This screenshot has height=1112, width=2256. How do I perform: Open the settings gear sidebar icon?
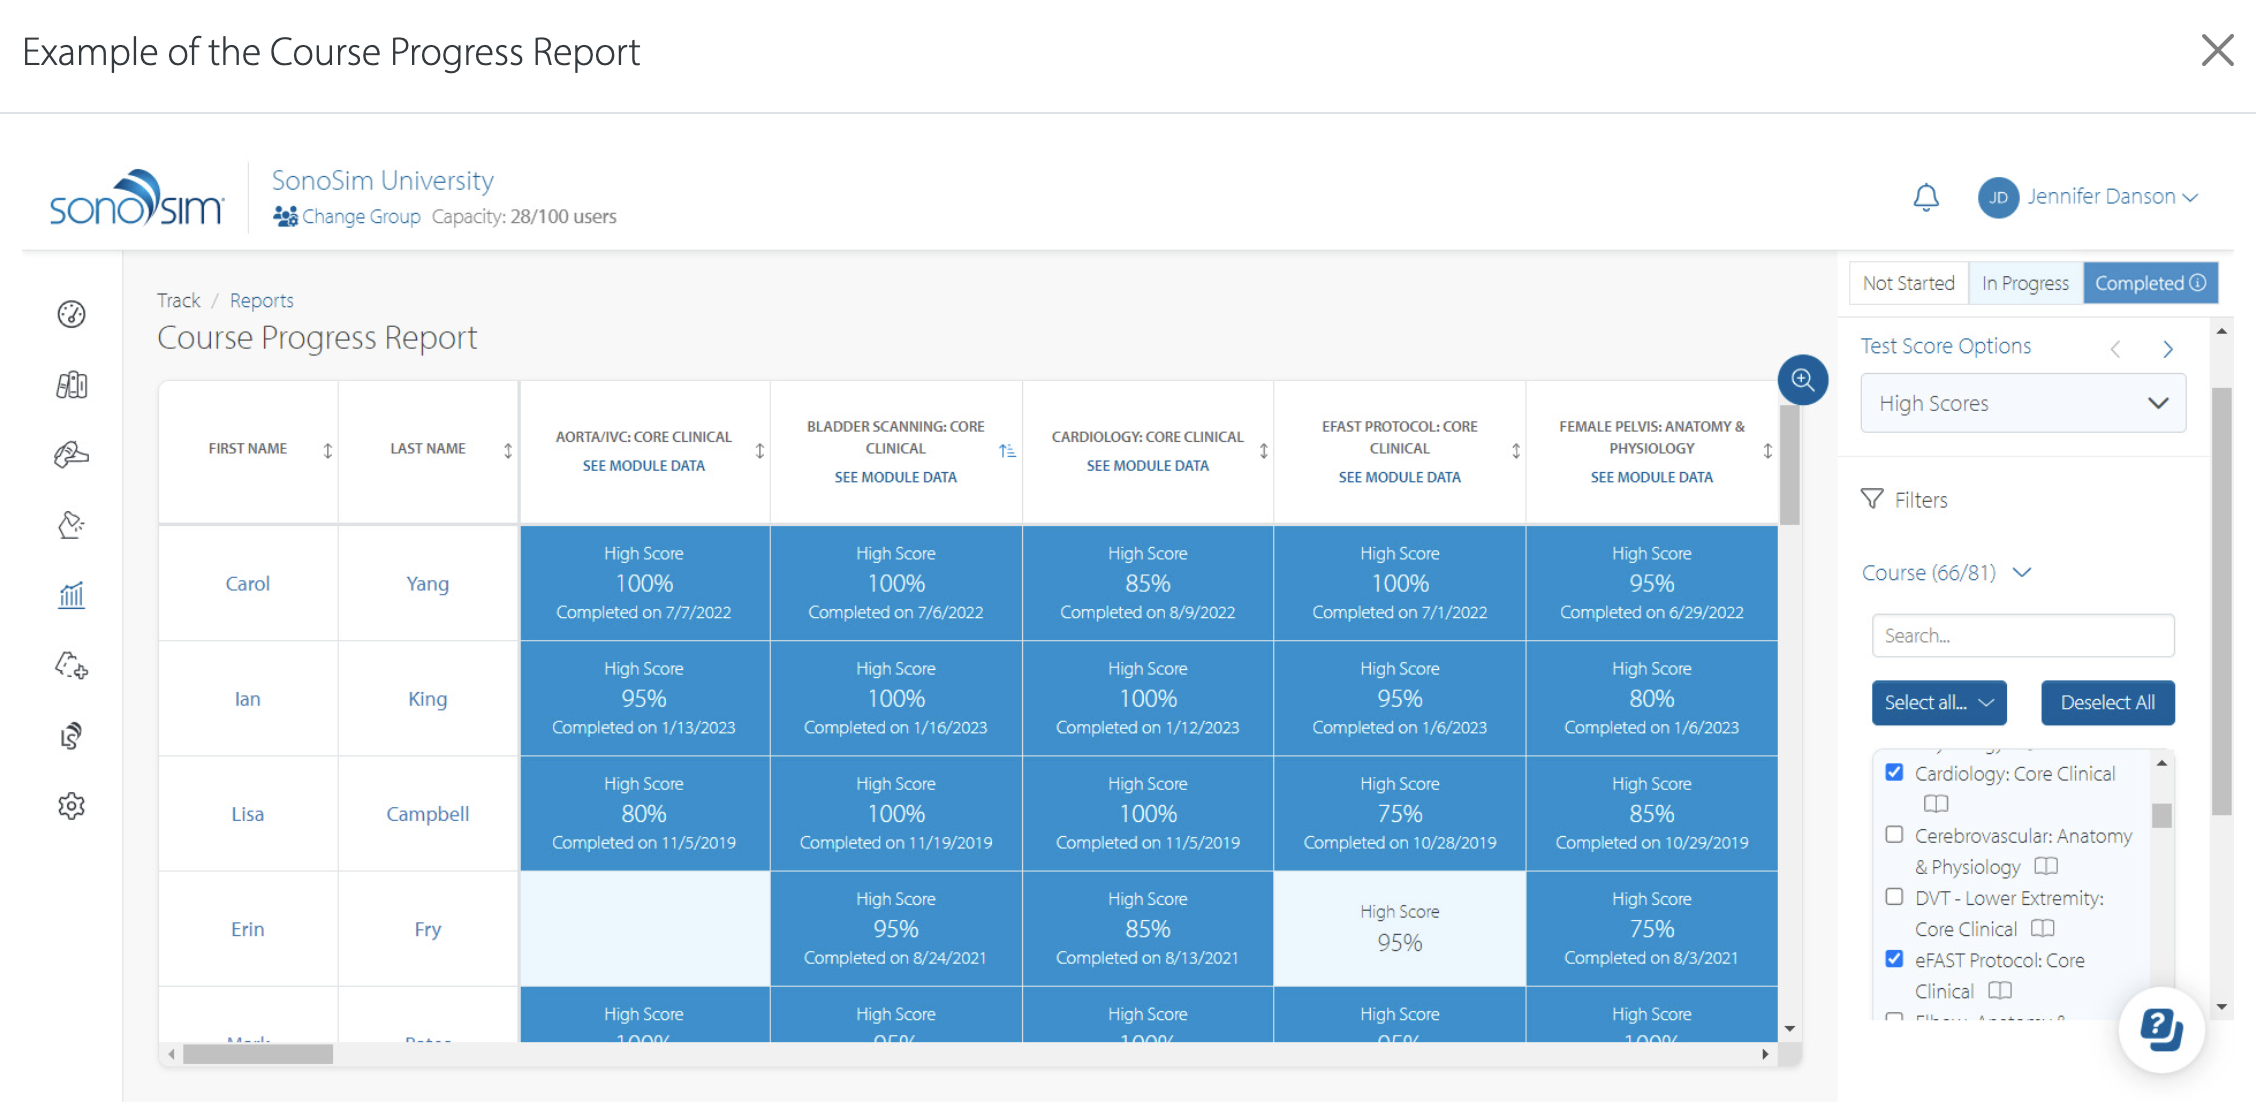click(71, 806)
